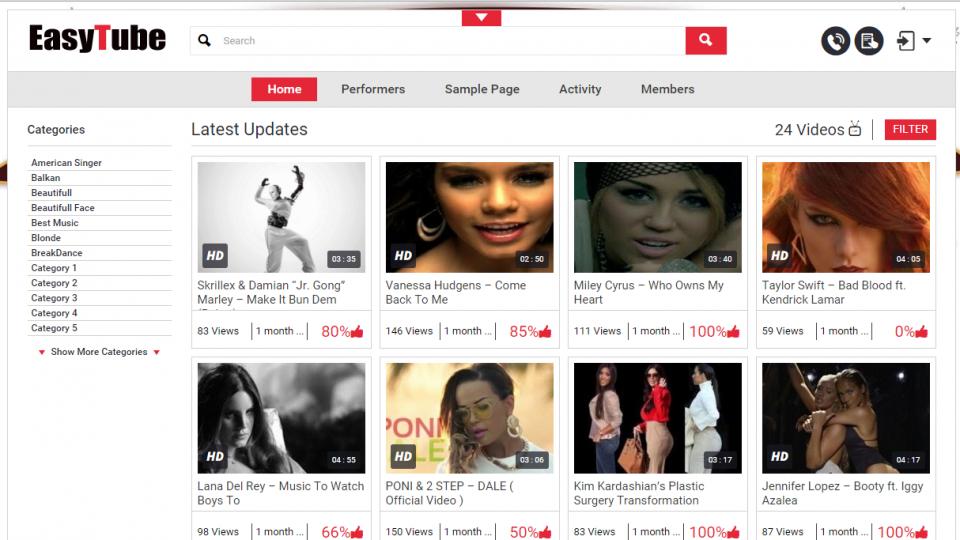Select Best Music category
The width and height of the screenshot is (960, 540).
pos(54,222)
